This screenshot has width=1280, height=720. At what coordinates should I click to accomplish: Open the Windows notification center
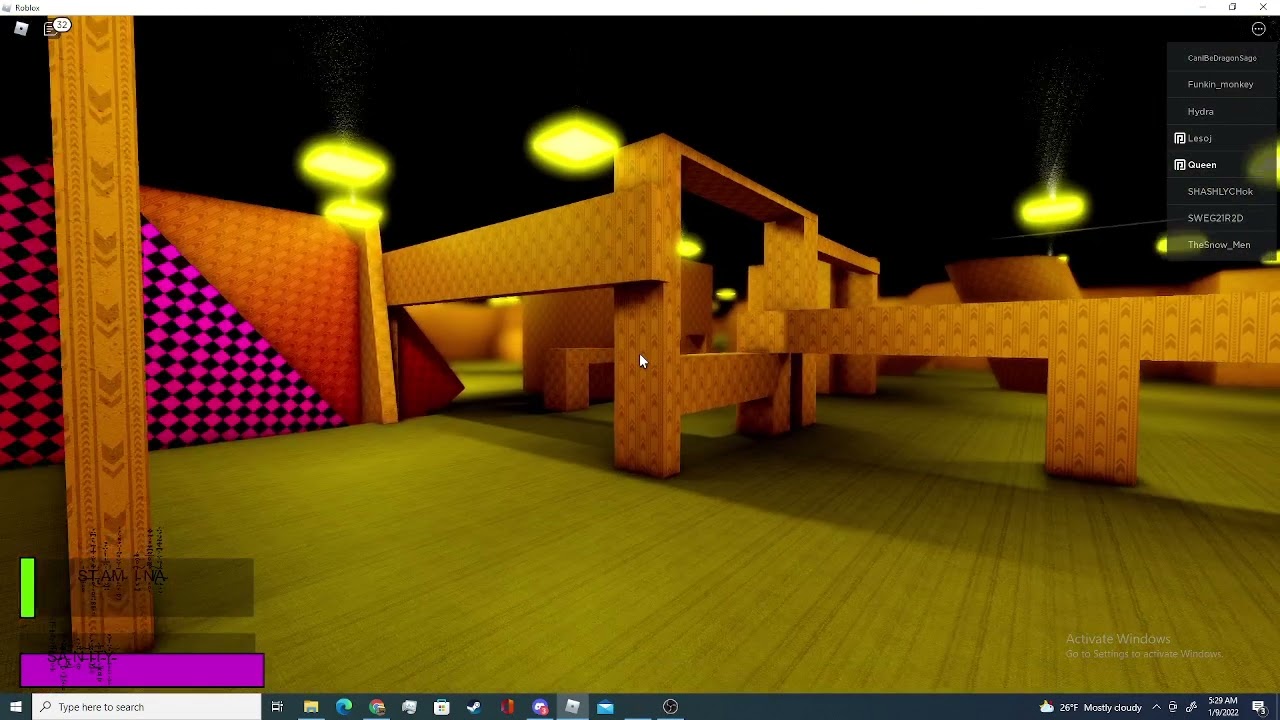coord(1259,707)
